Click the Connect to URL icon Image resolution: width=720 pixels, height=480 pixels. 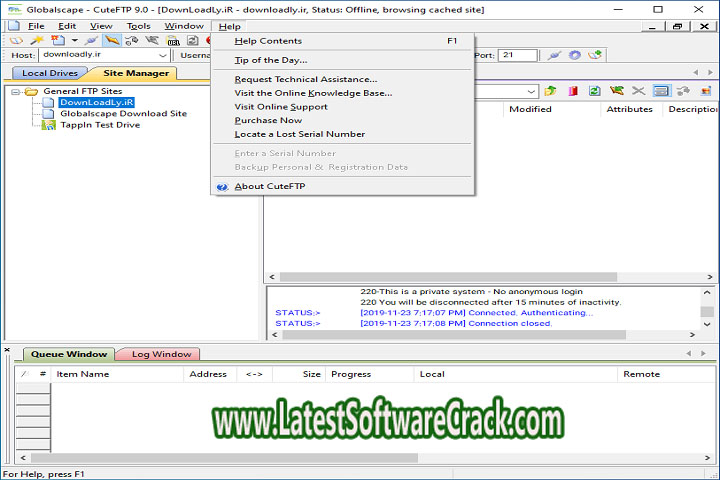pos(172,41)
